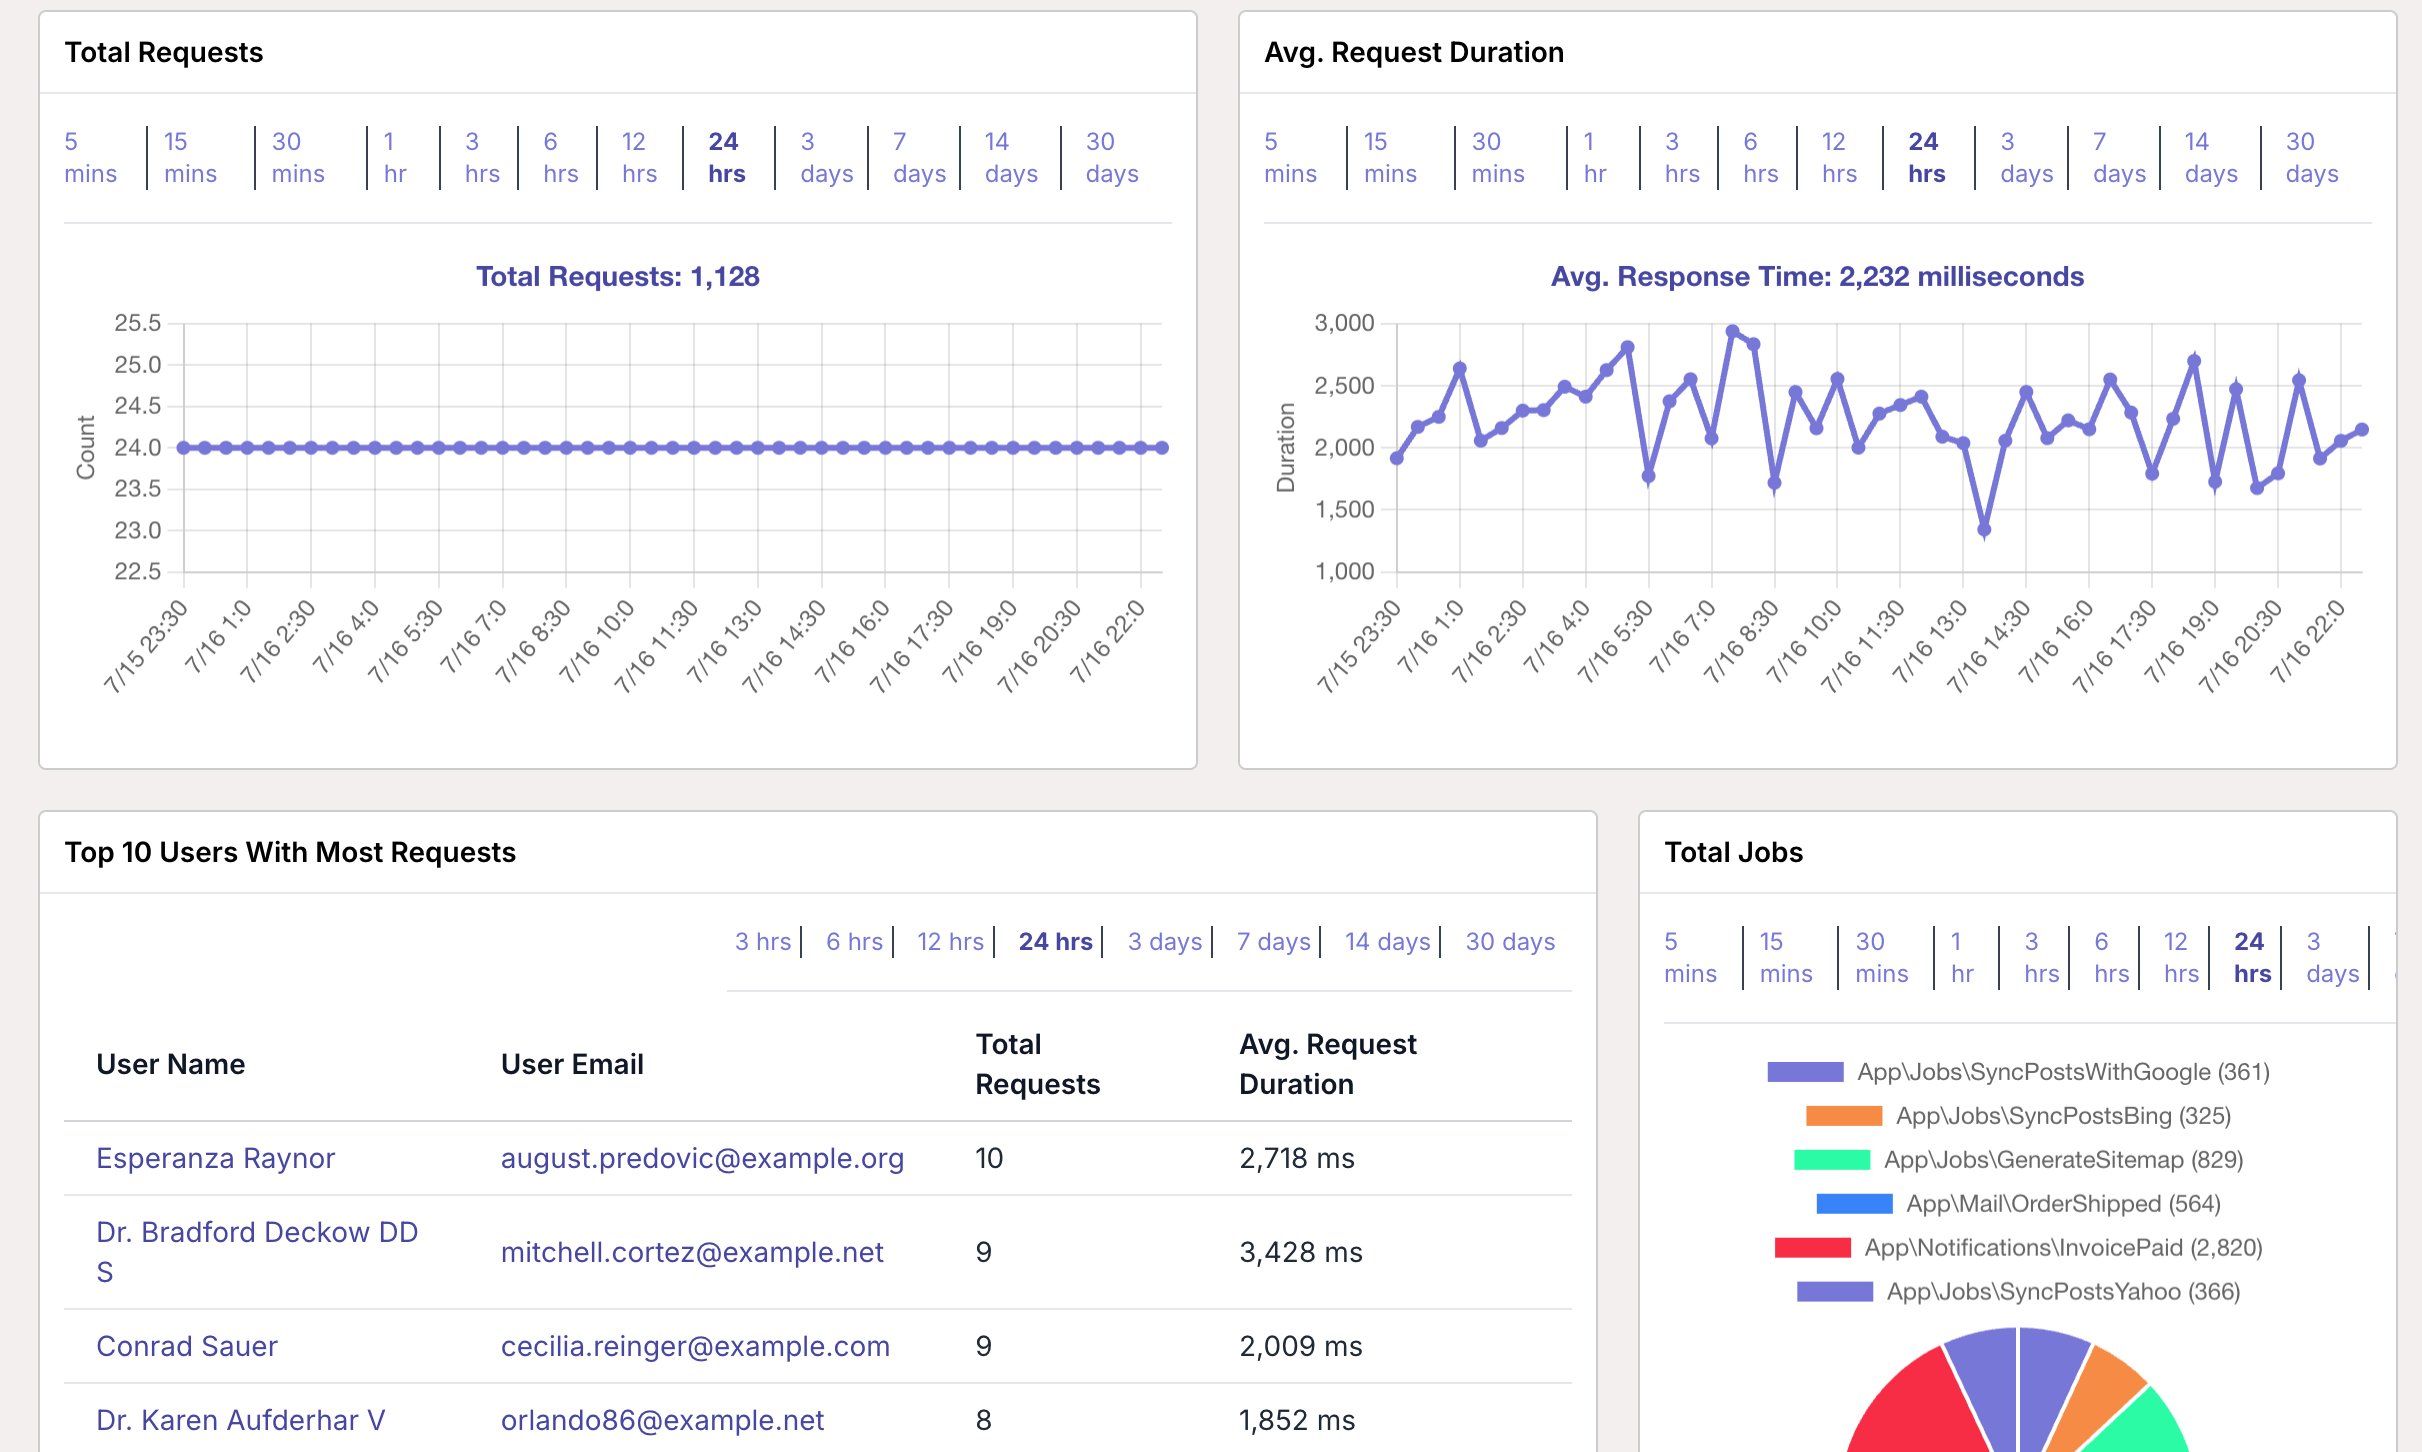Select 12 hrs range in Total Jobs
Image resolution: width=2422 pixels, height=1452 pixels.
[x=2181, y=958]
